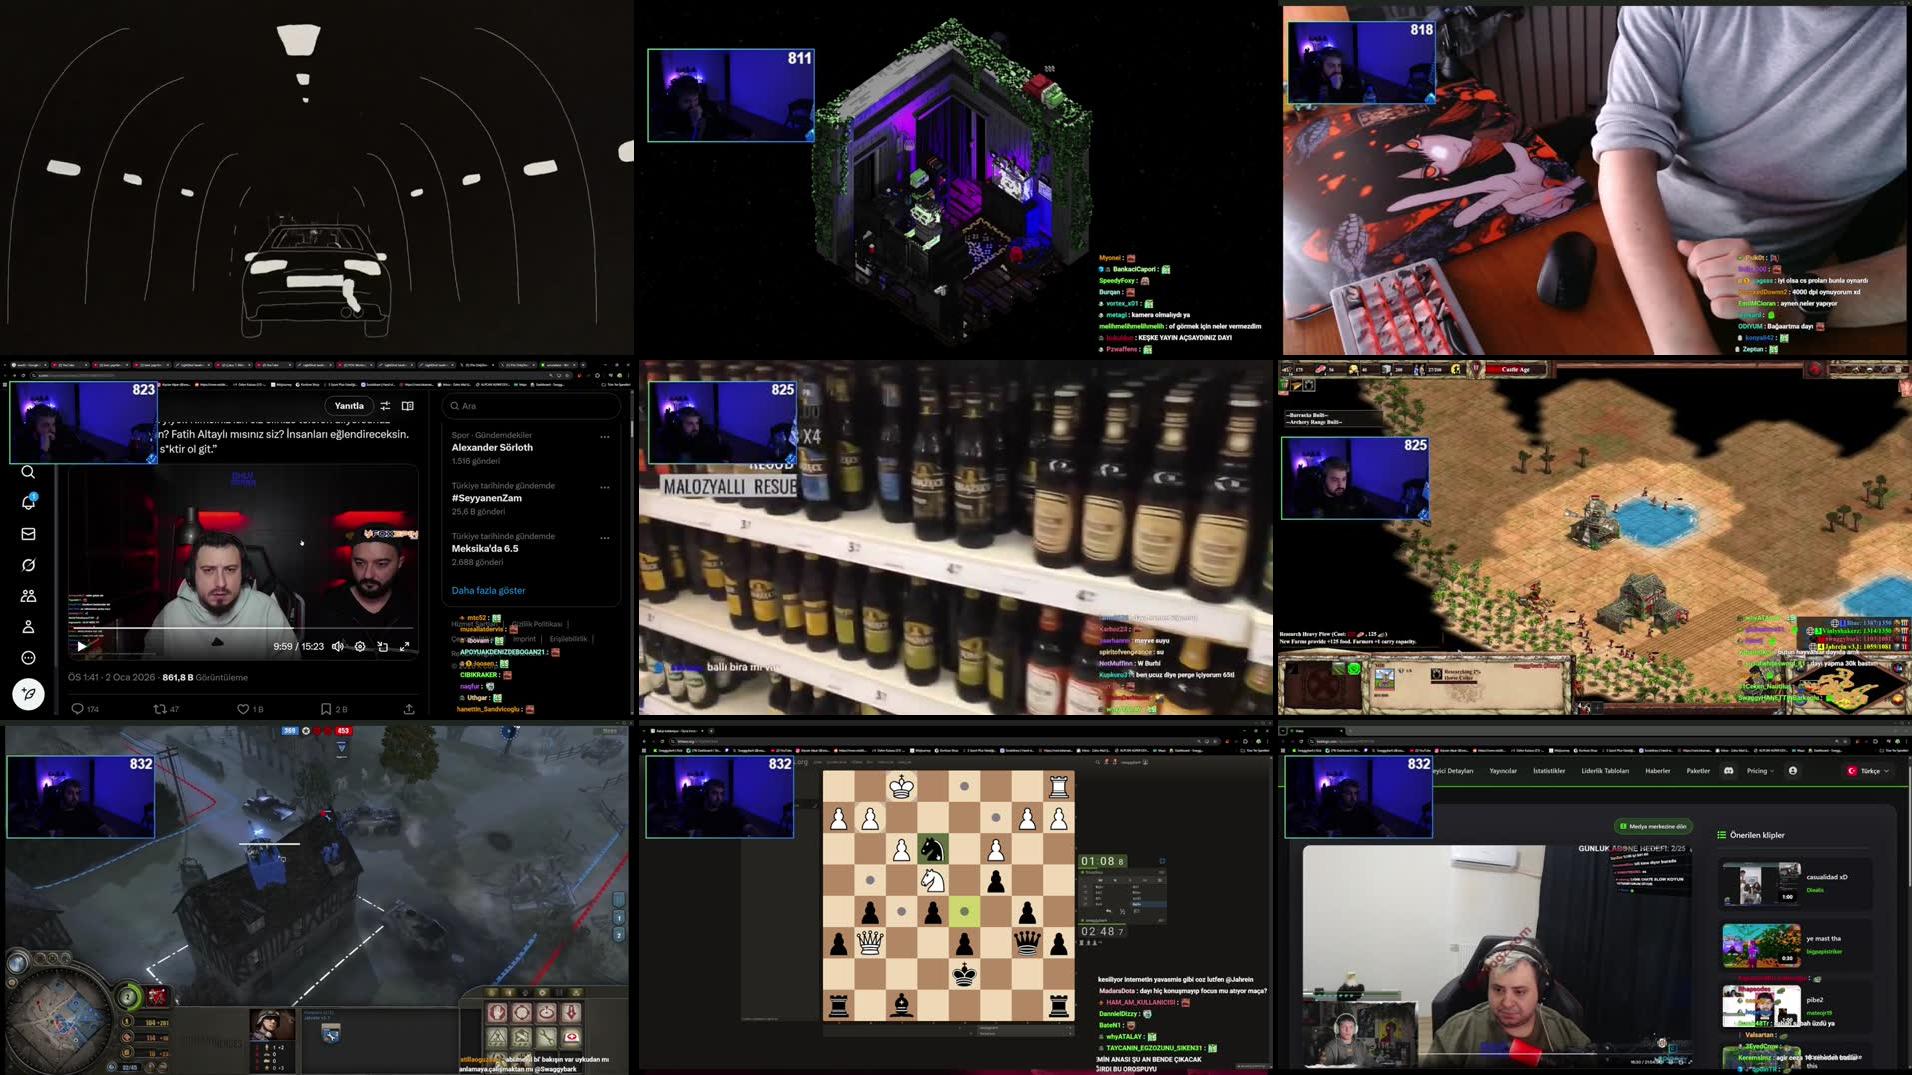Toggle like on the tweet
Viewport: 1912px width, 1075px height.
point(244,709)
